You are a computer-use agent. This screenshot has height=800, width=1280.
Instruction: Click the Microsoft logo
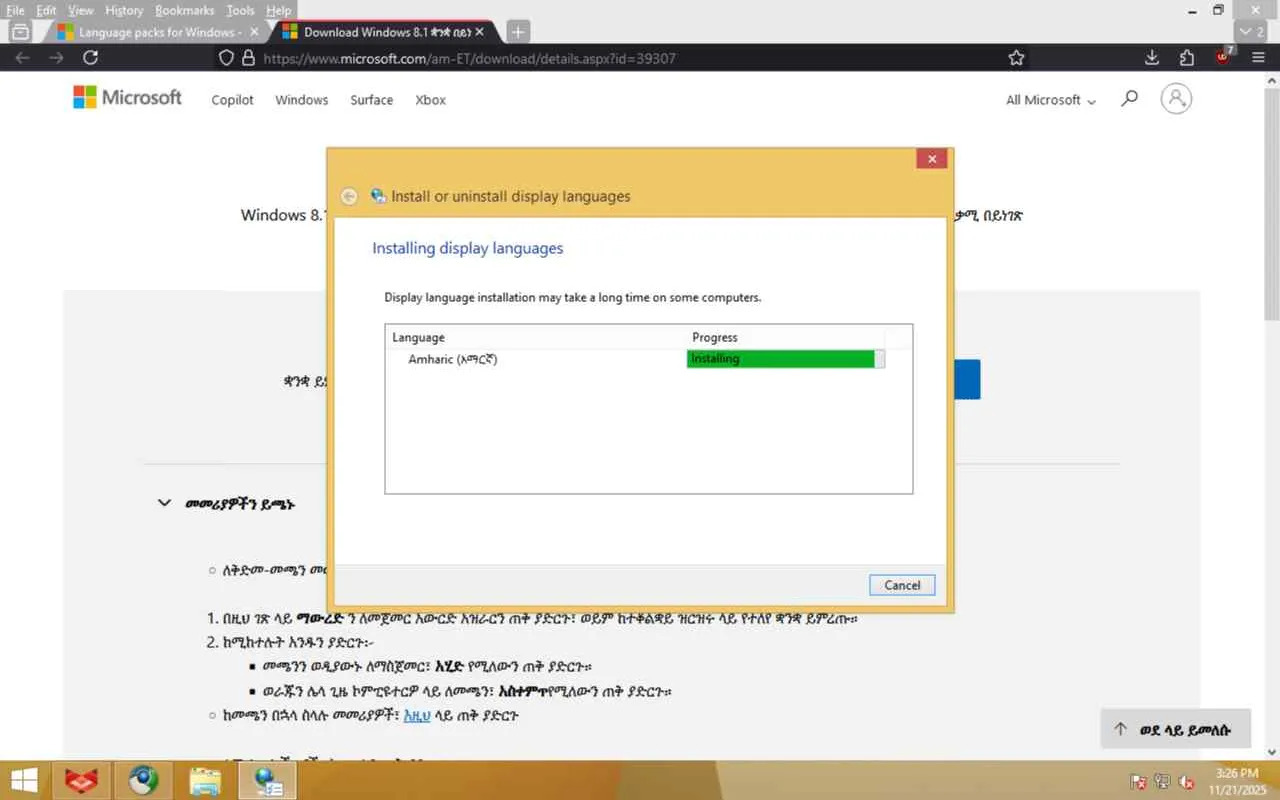[127, 98]
